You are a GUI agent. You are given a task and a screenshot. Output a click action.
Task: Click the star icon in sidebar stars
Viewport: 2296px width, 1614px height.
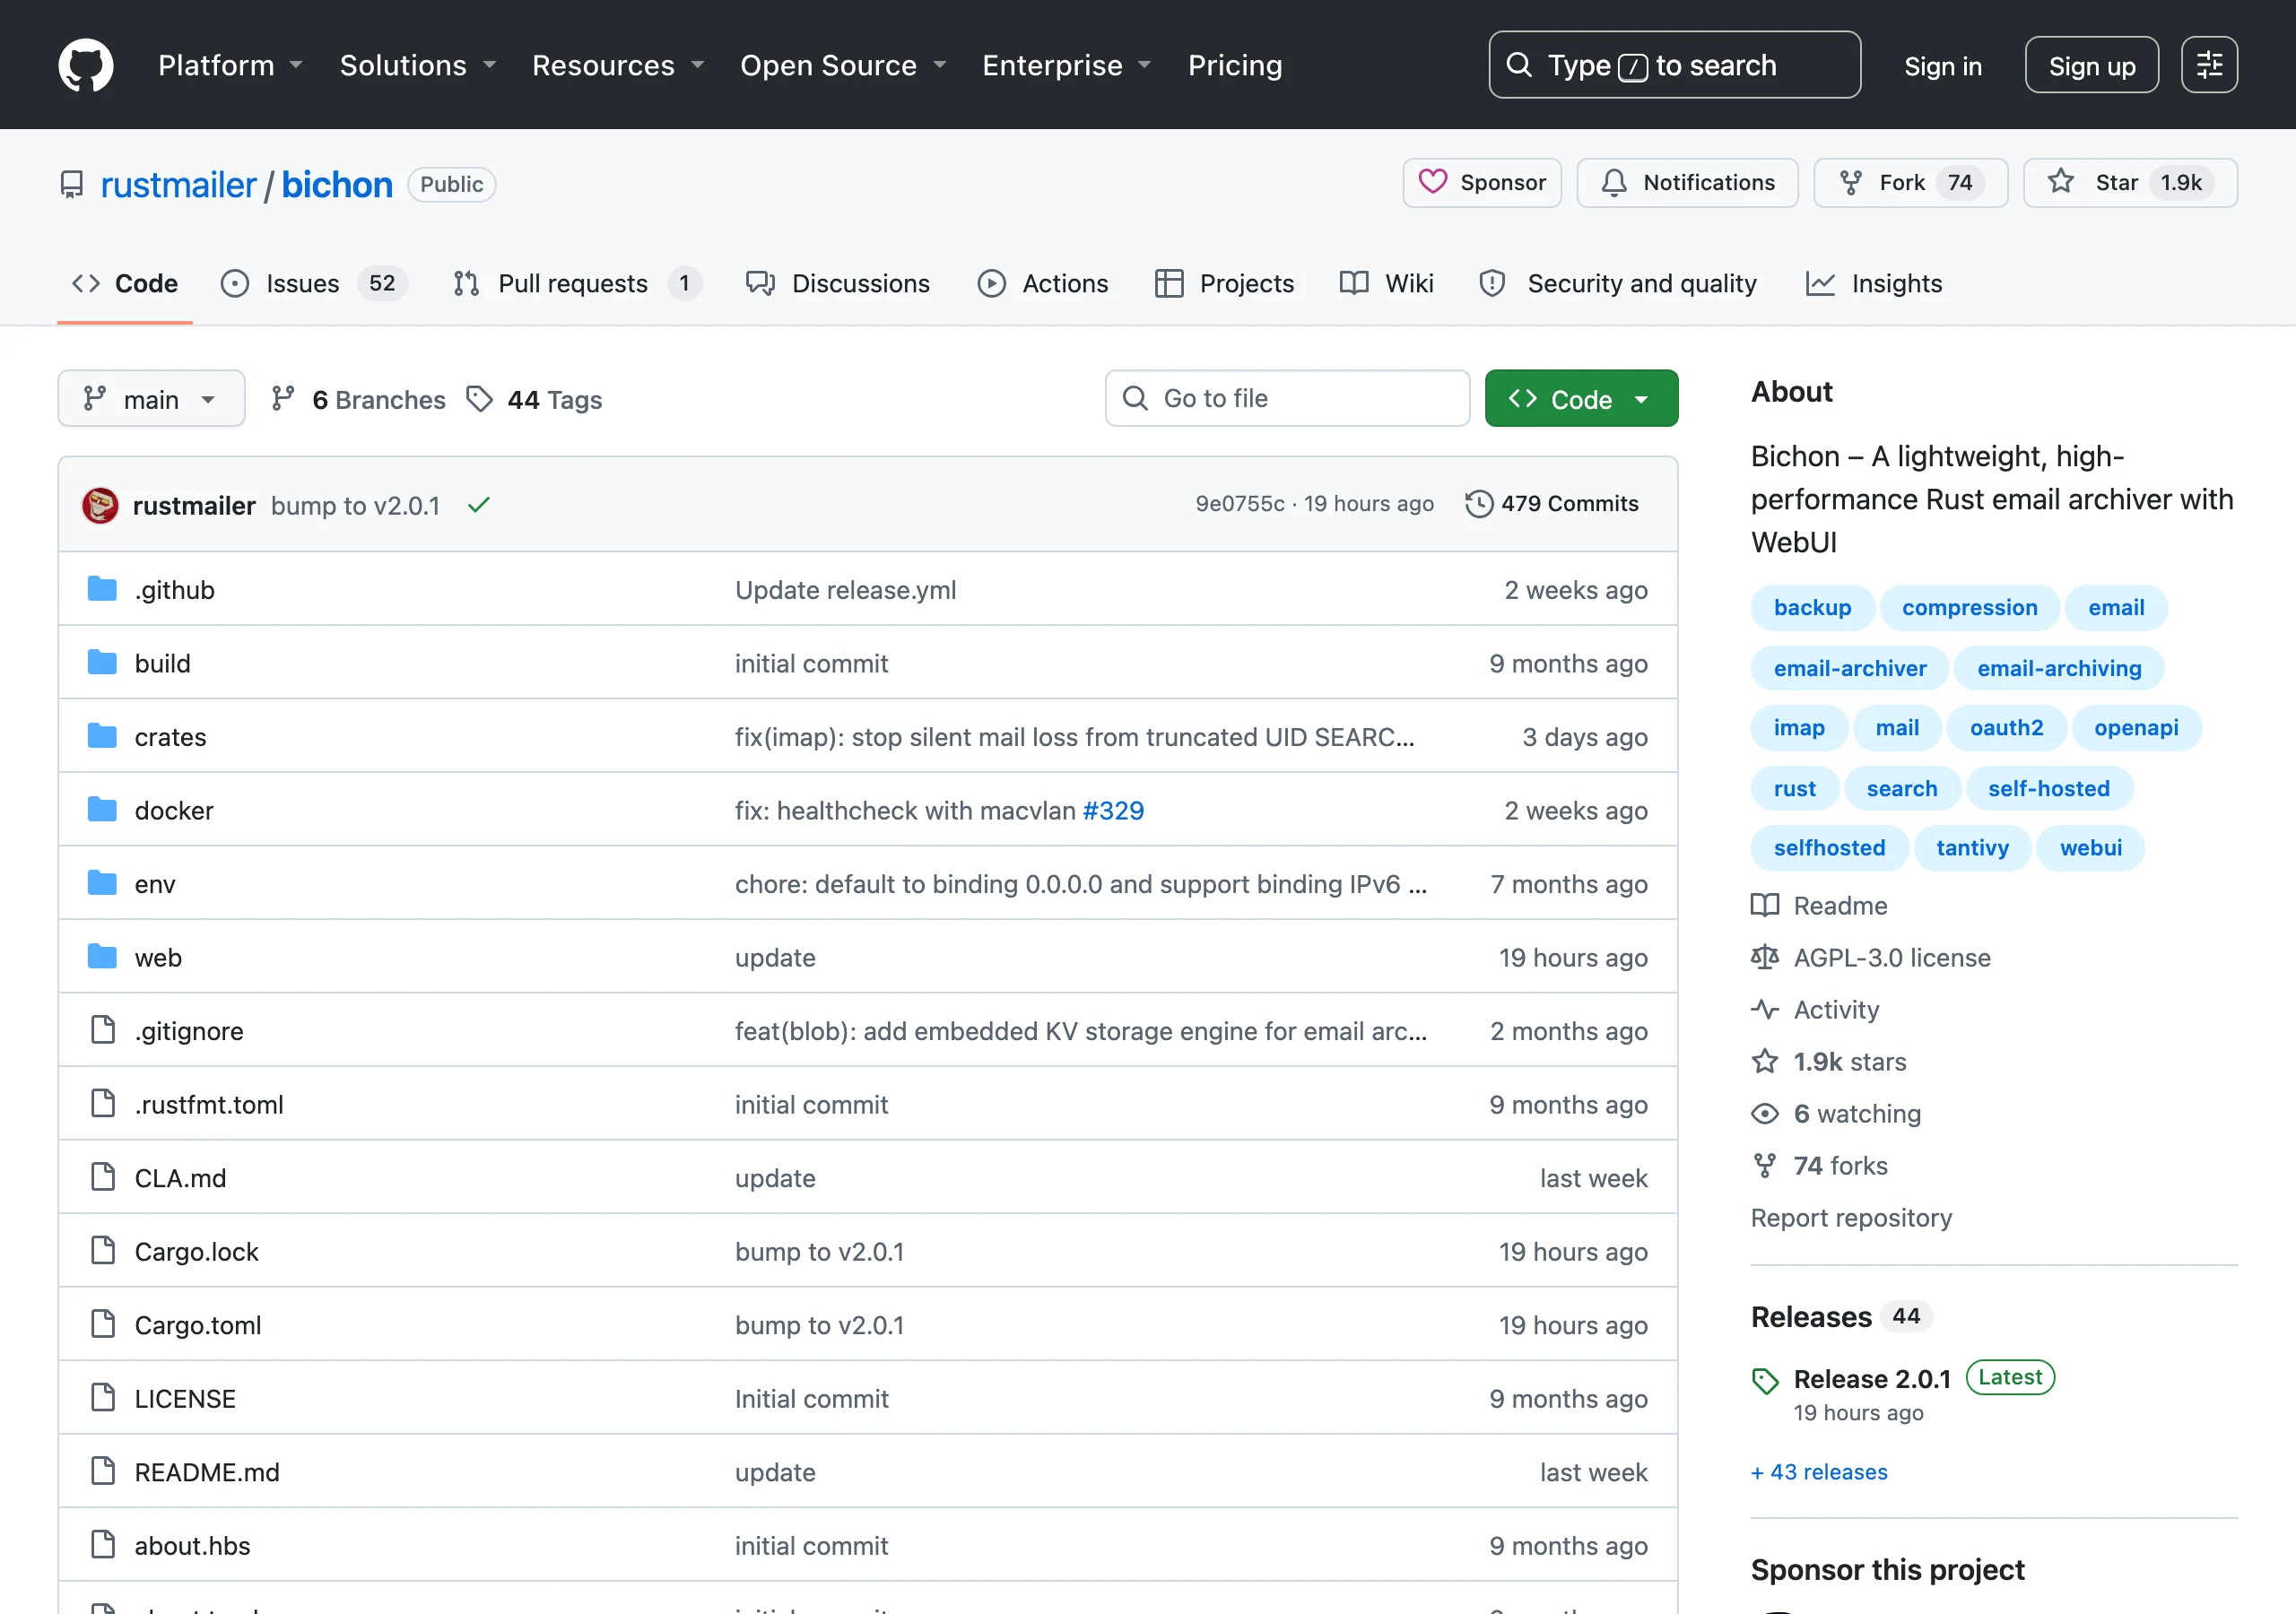pos(1765,1061)
